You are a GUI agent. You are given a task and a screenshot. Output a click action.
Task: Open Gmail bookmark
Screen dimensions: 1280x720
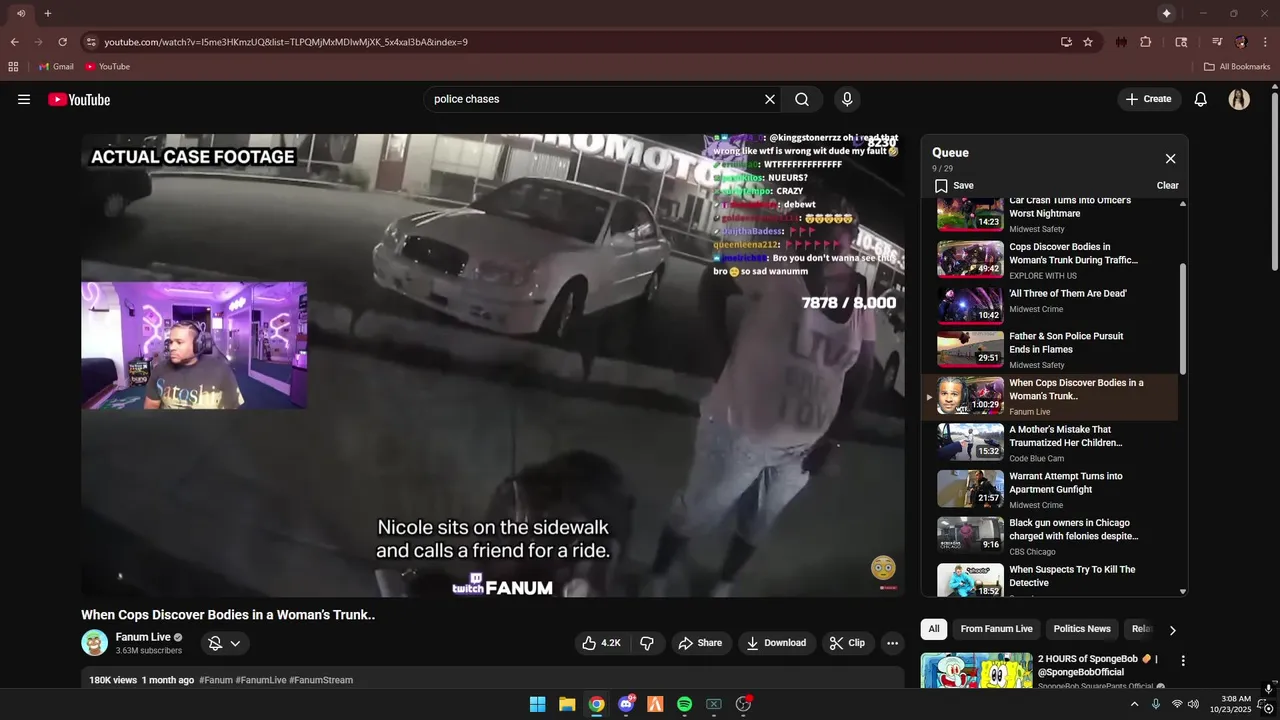click(x=56, y=66)
